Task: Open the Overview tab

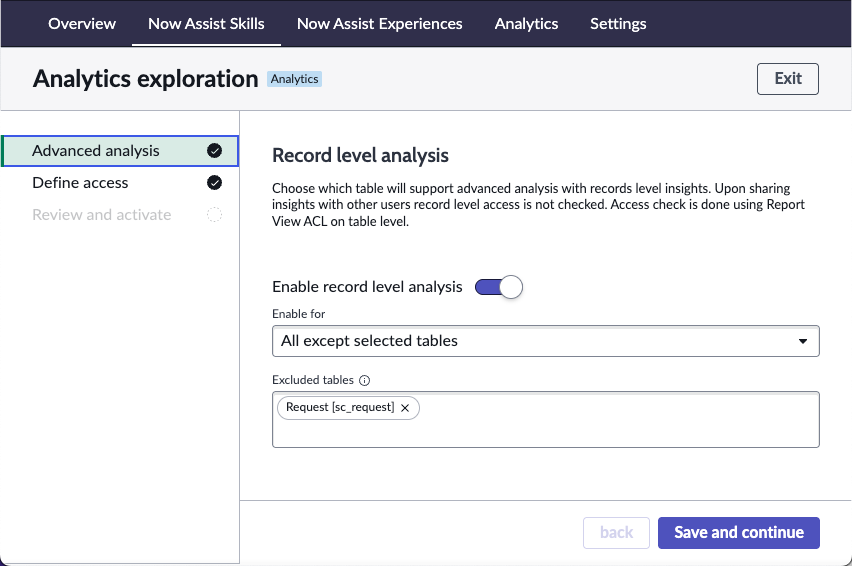Action: [x=82, y=24]
